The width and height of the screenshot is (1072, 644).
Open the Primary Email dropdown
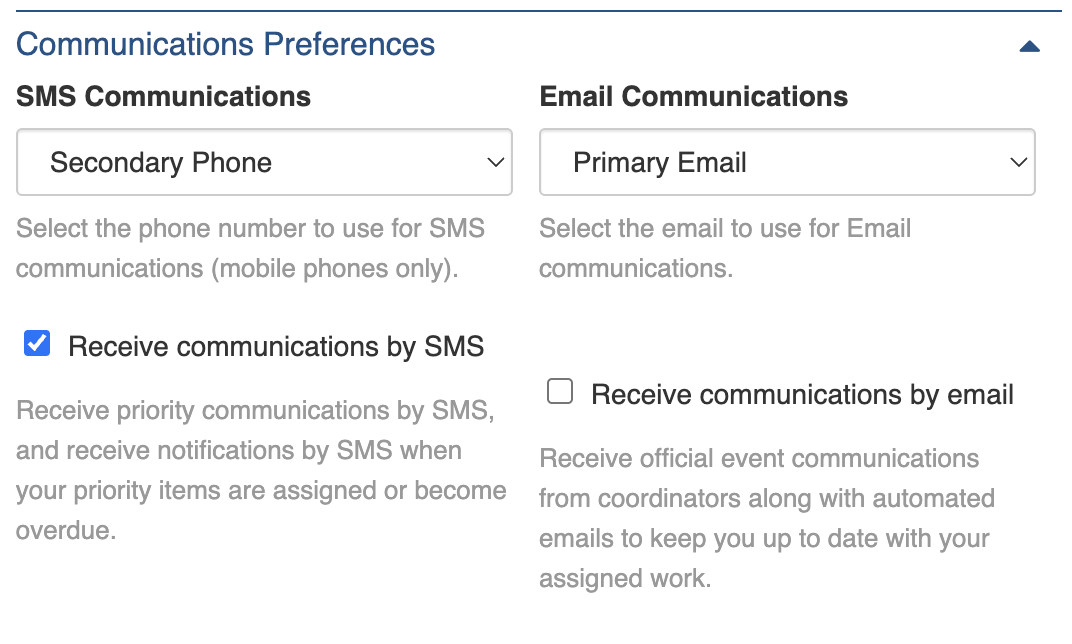tap(787, 162)
